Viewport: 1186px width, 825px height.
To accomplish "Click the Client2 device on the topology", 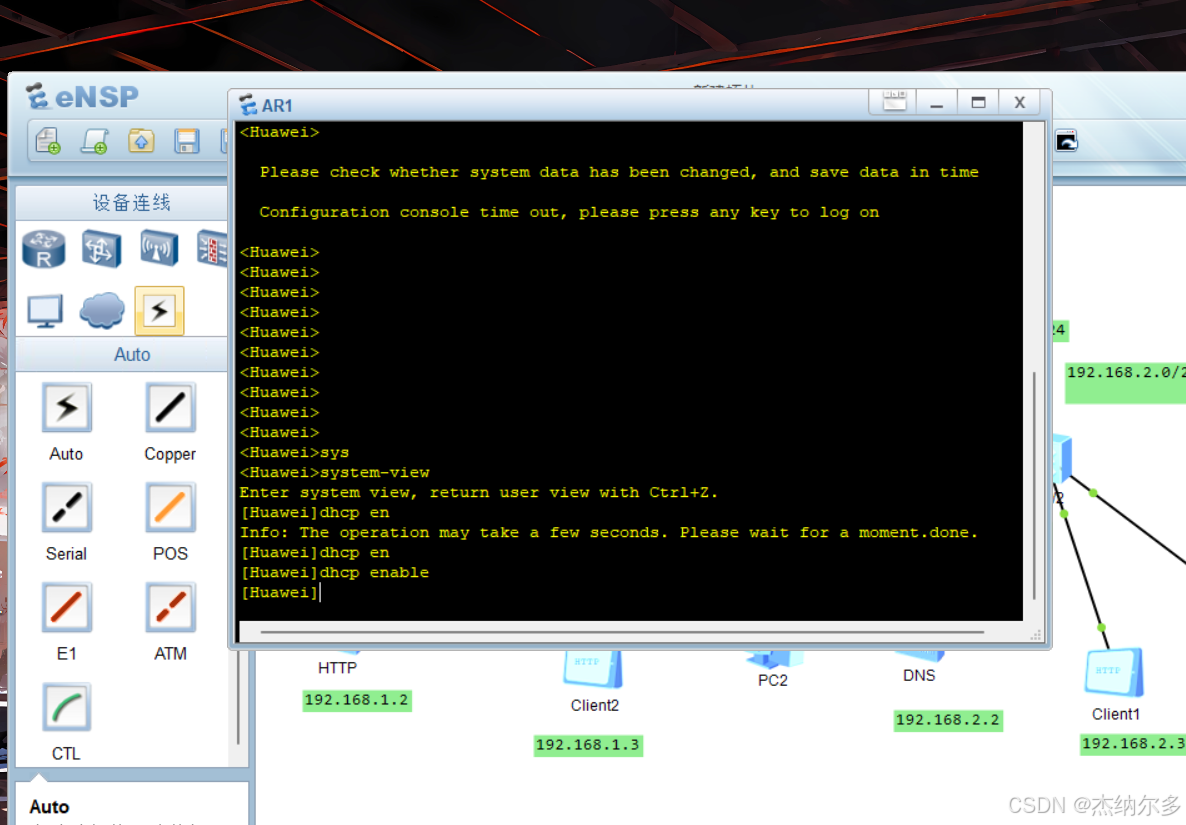I will [592, 668].
